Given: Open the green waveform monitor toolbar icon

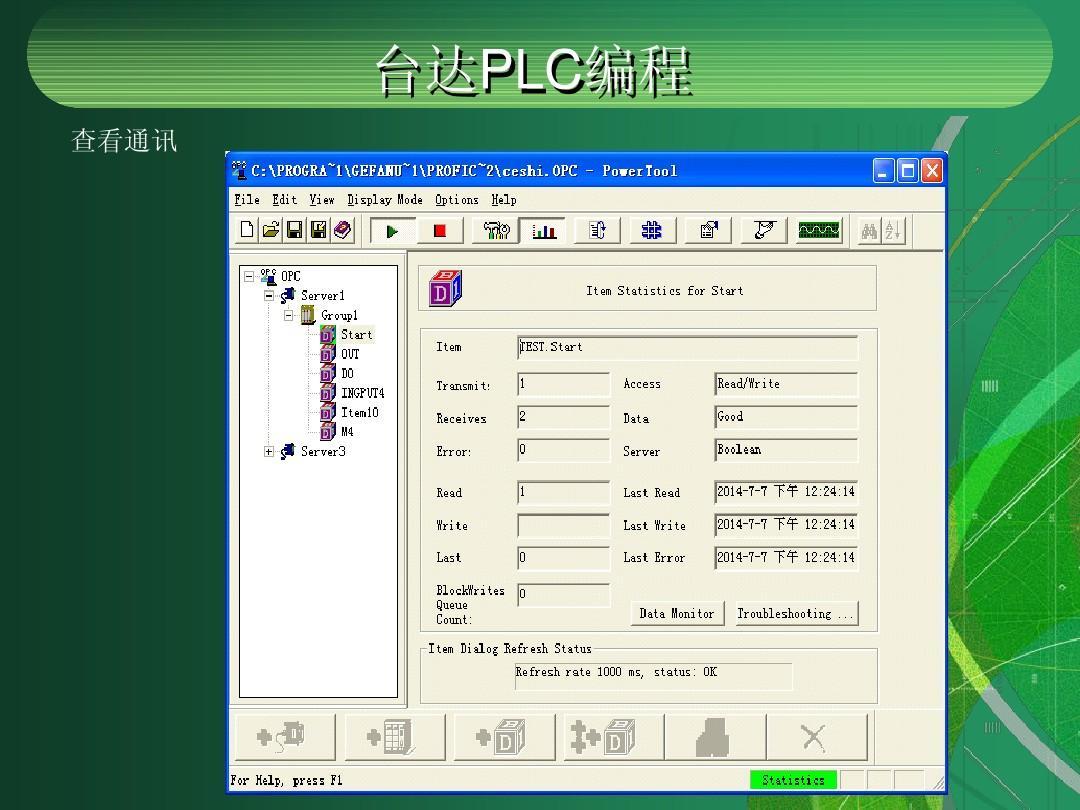Looking at the screenshot, I should pyautogui.click(x=819, y=231).
